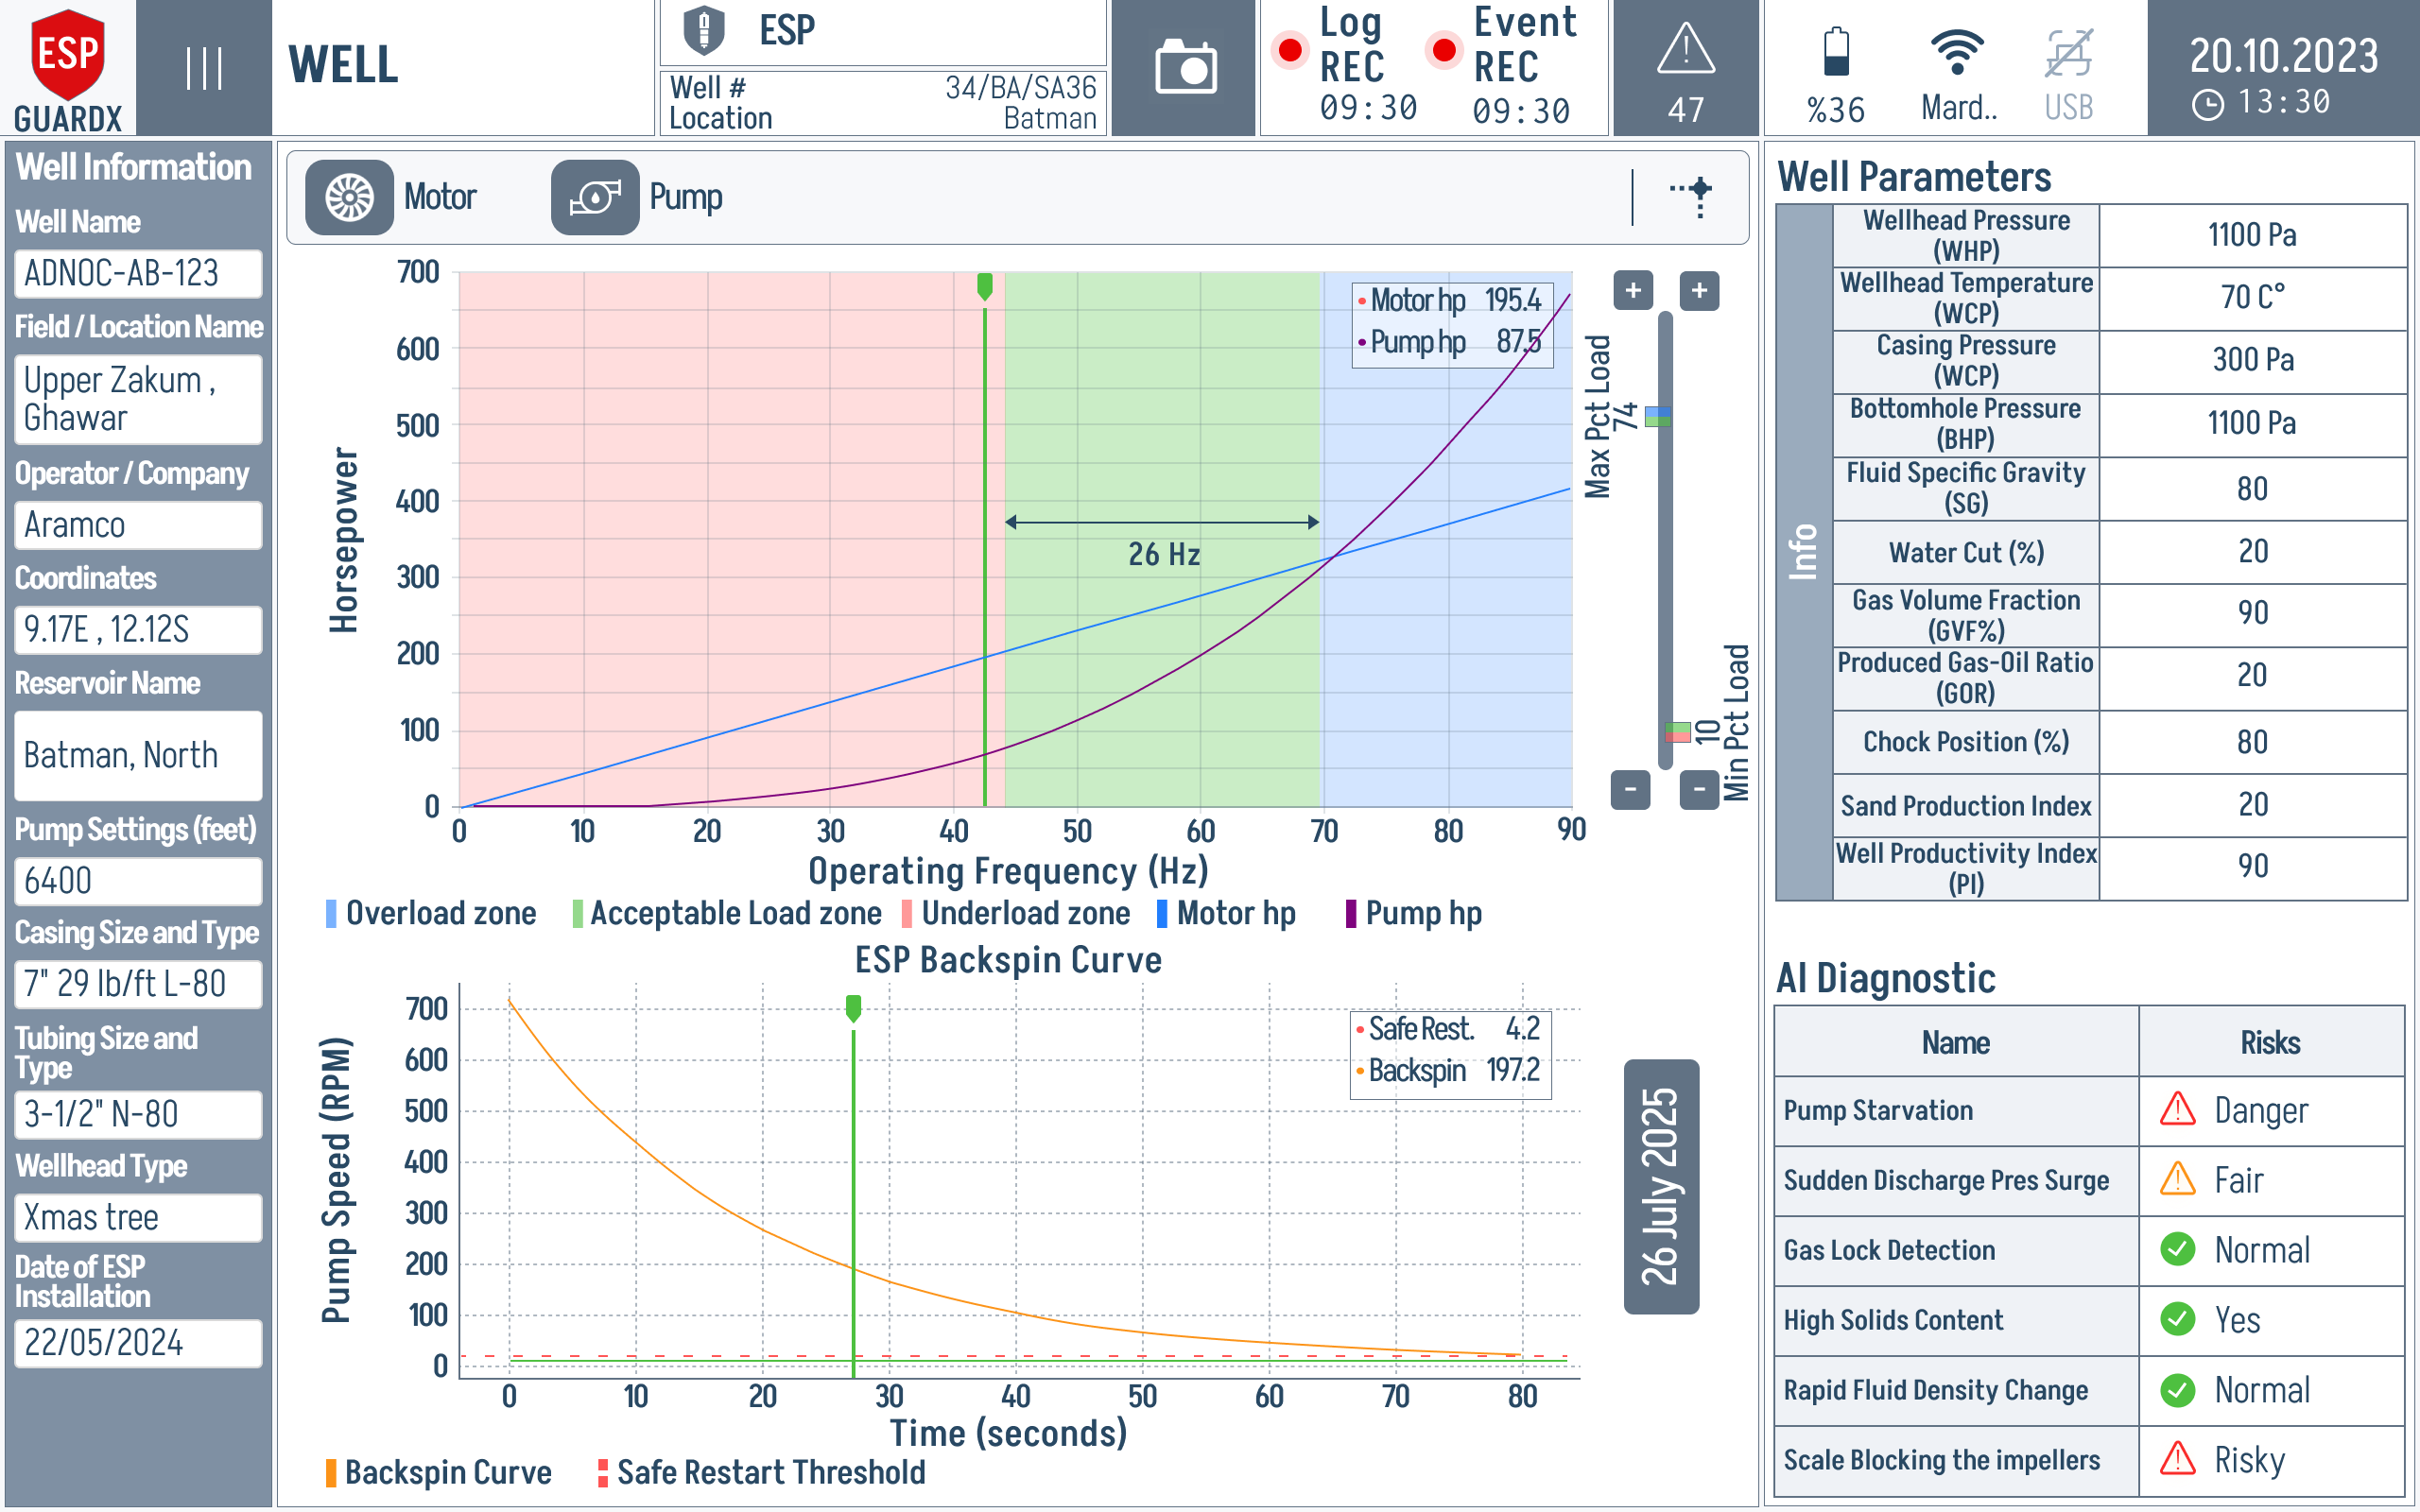Click the Backspin 197.2 tooltip value
The width and height of the screenshot is (2420, 1512).
point(1513,1071)
